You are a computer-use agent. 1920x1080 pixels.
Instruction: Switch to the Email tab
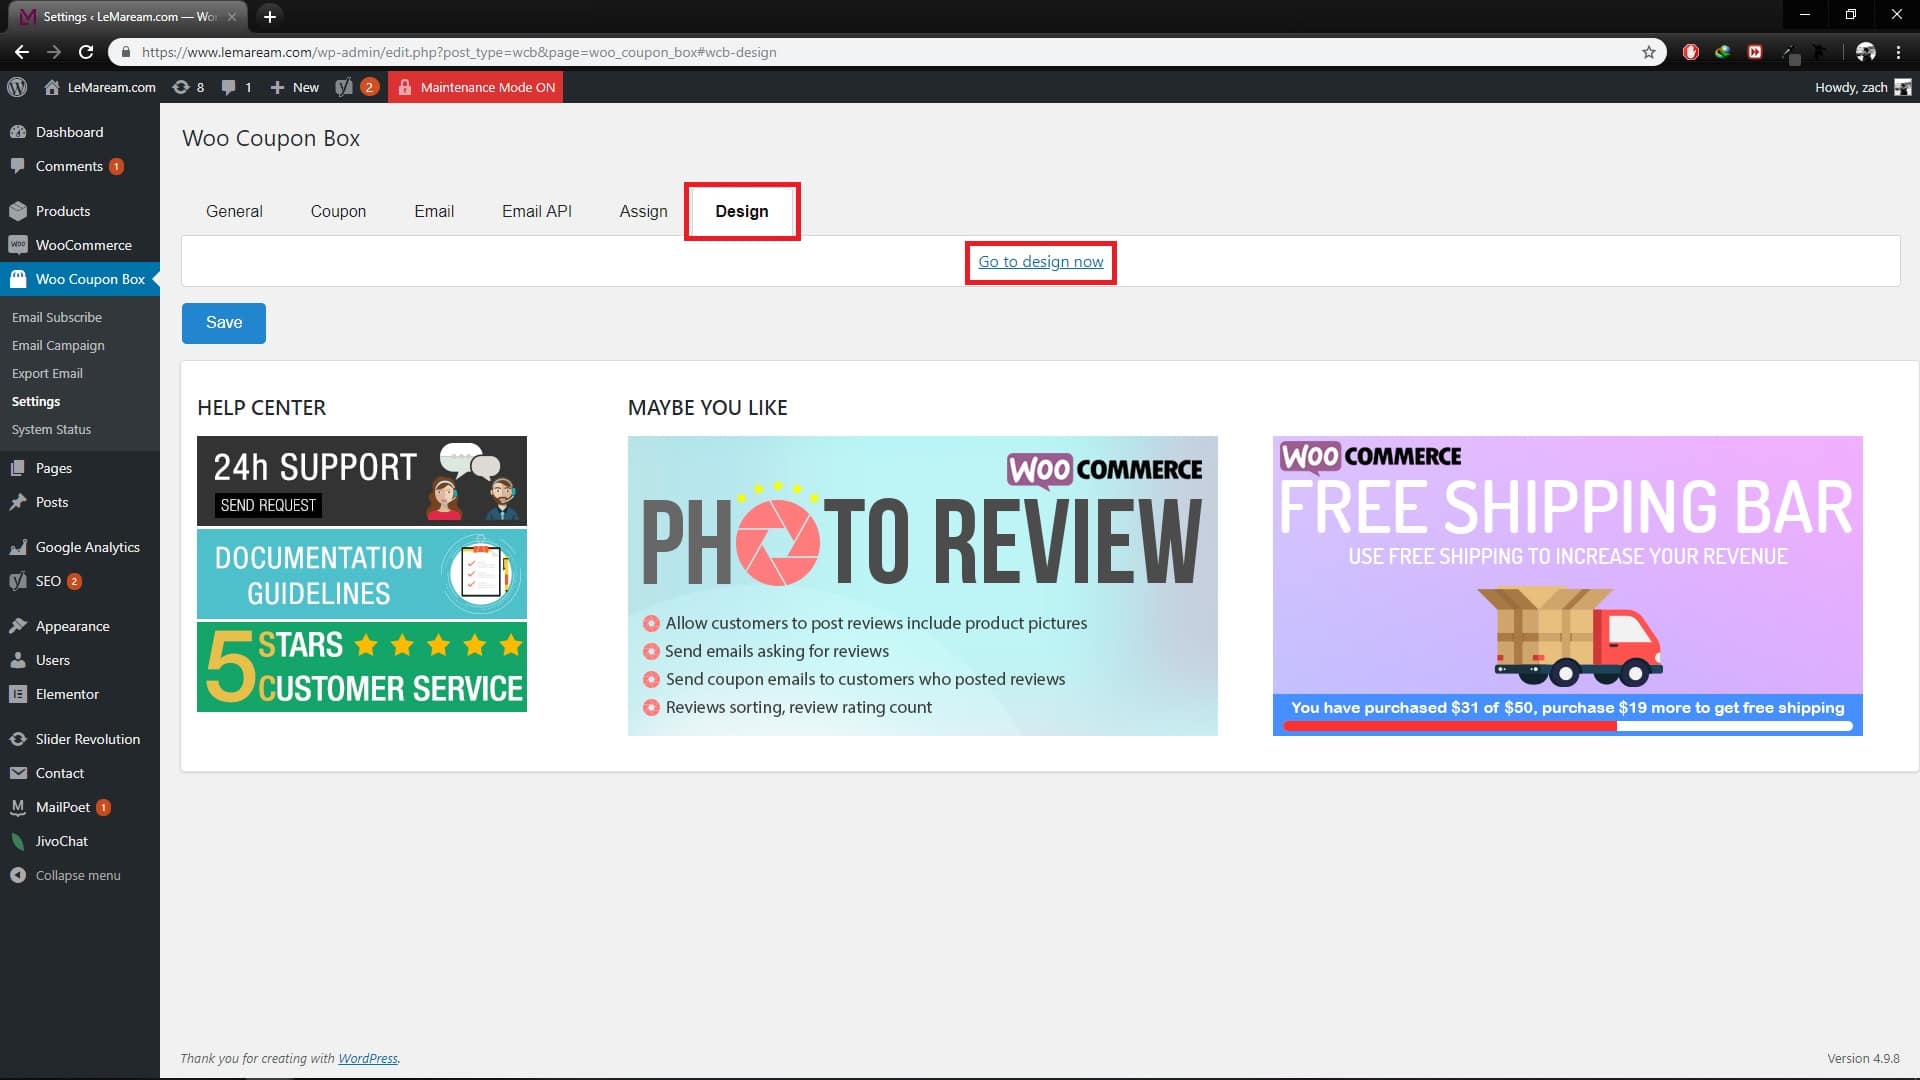tap(434, 211)
